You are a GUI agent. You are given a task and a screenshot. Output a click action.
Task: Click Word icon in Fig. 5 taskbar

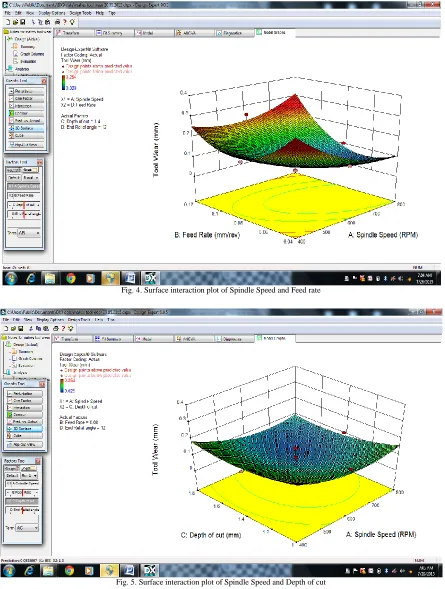(x=129, y=571)
